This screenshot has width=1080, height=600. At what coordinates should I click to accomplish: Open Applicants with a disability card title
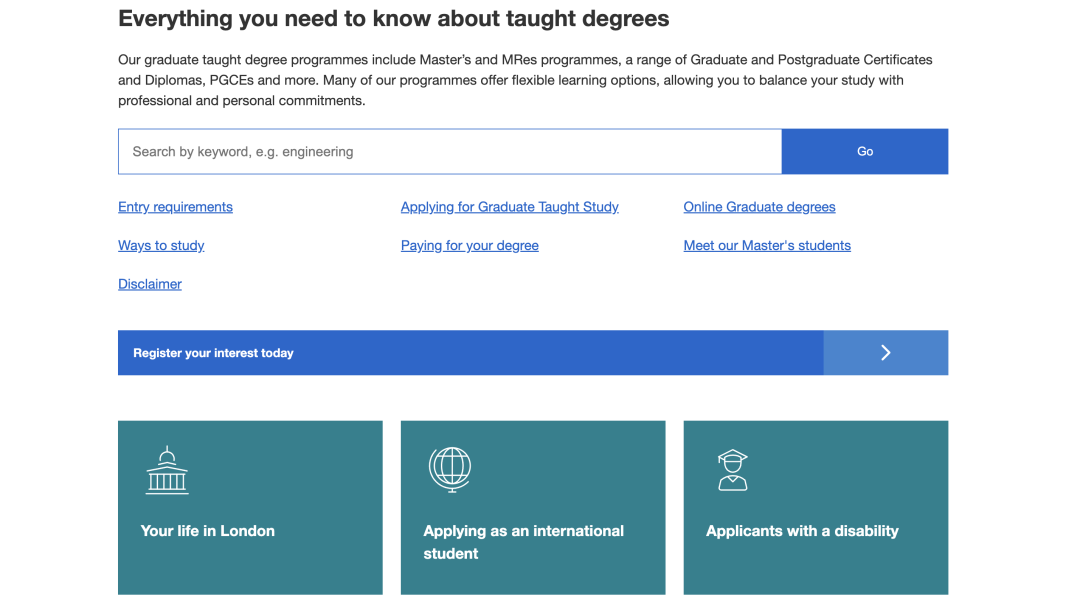coord(802,531)
